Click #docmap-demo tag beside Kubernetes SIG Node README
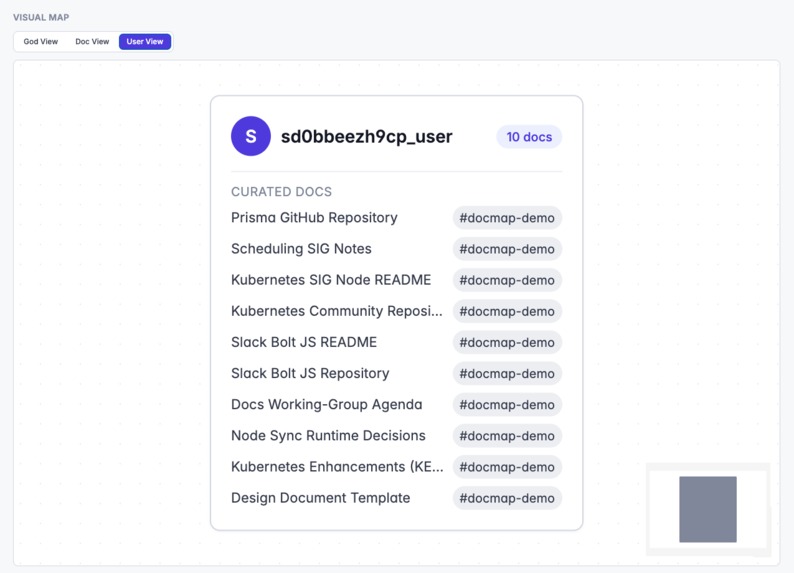Screen dimensions: 794x573 [507, 280]
